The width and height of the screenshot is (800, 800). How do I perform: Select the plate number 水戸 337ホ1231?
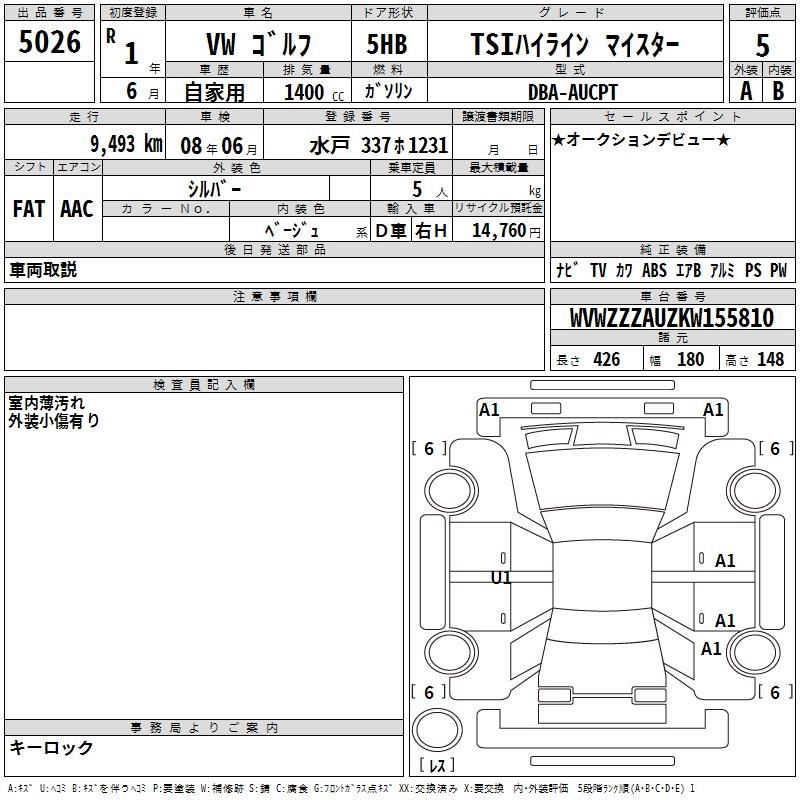click(x=379, y=145)
